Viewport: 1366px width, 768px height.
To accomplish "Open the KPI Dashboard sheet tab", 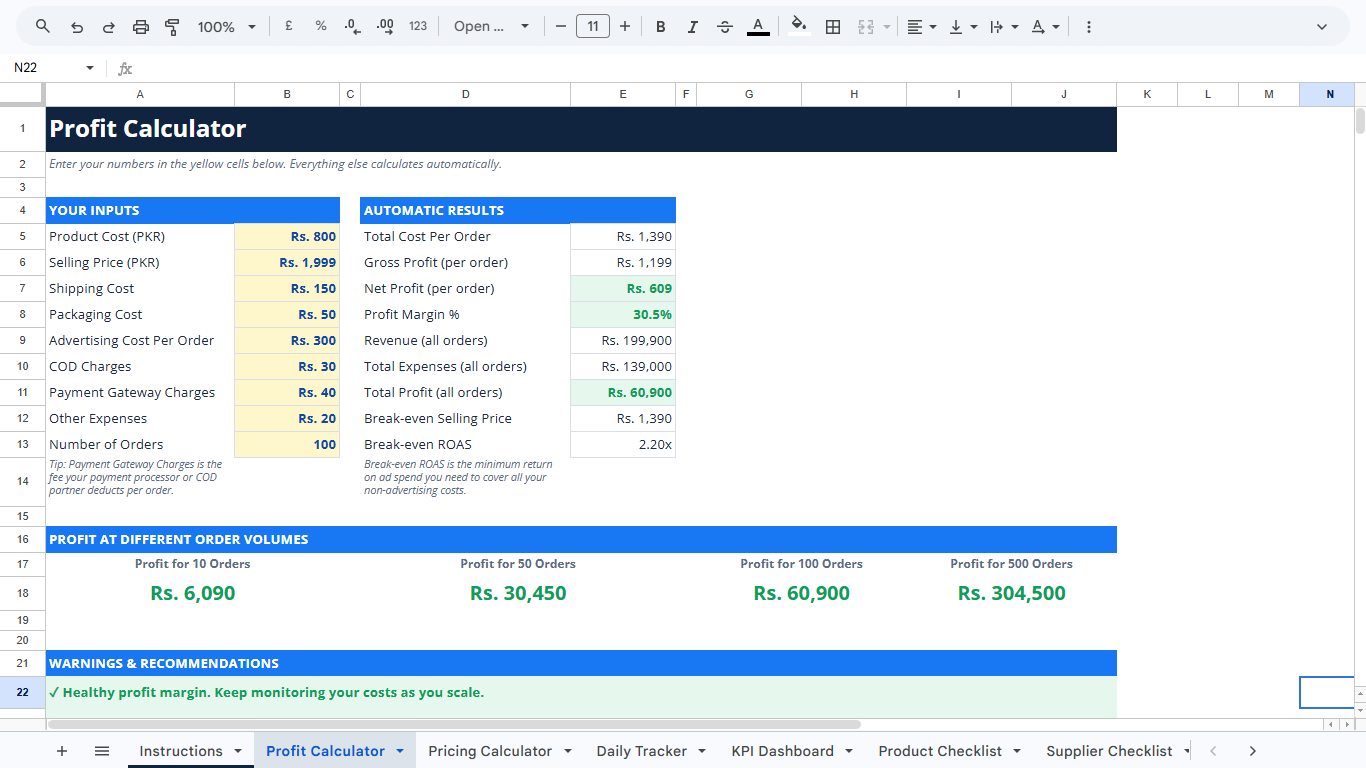I will (782, 751).
